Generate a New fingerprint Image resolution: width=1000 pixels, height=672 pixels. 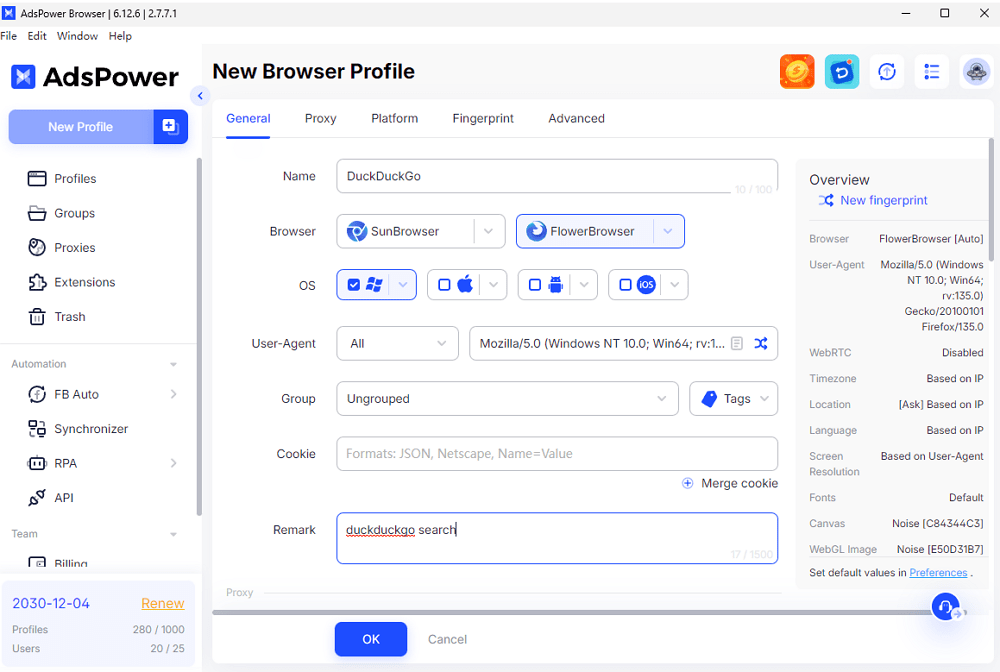872,200
